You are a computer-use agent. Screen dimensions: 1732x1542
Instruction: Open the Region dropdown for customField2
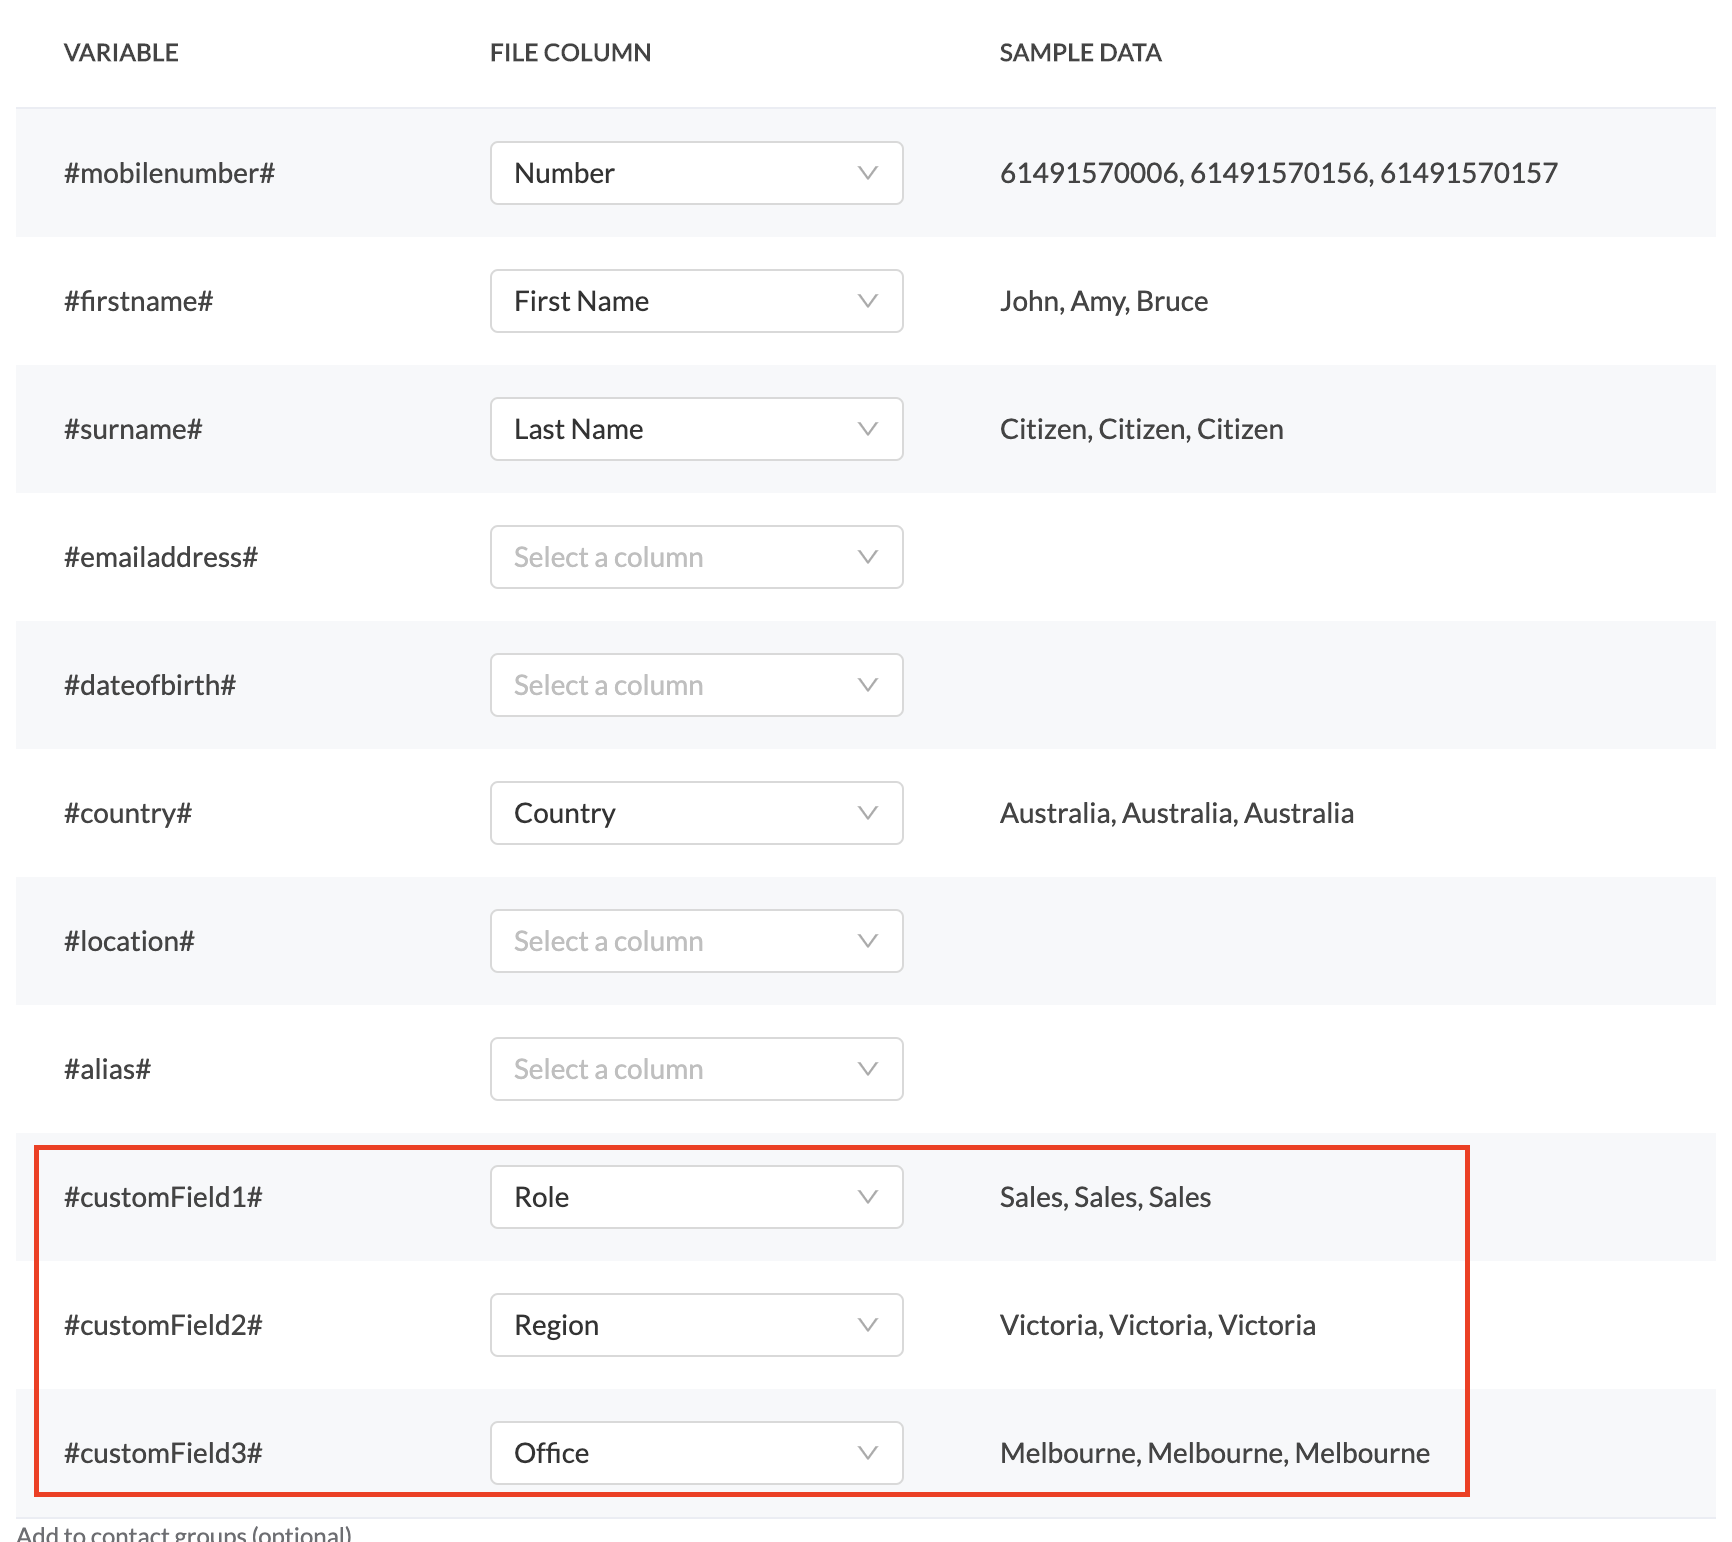697,1325
